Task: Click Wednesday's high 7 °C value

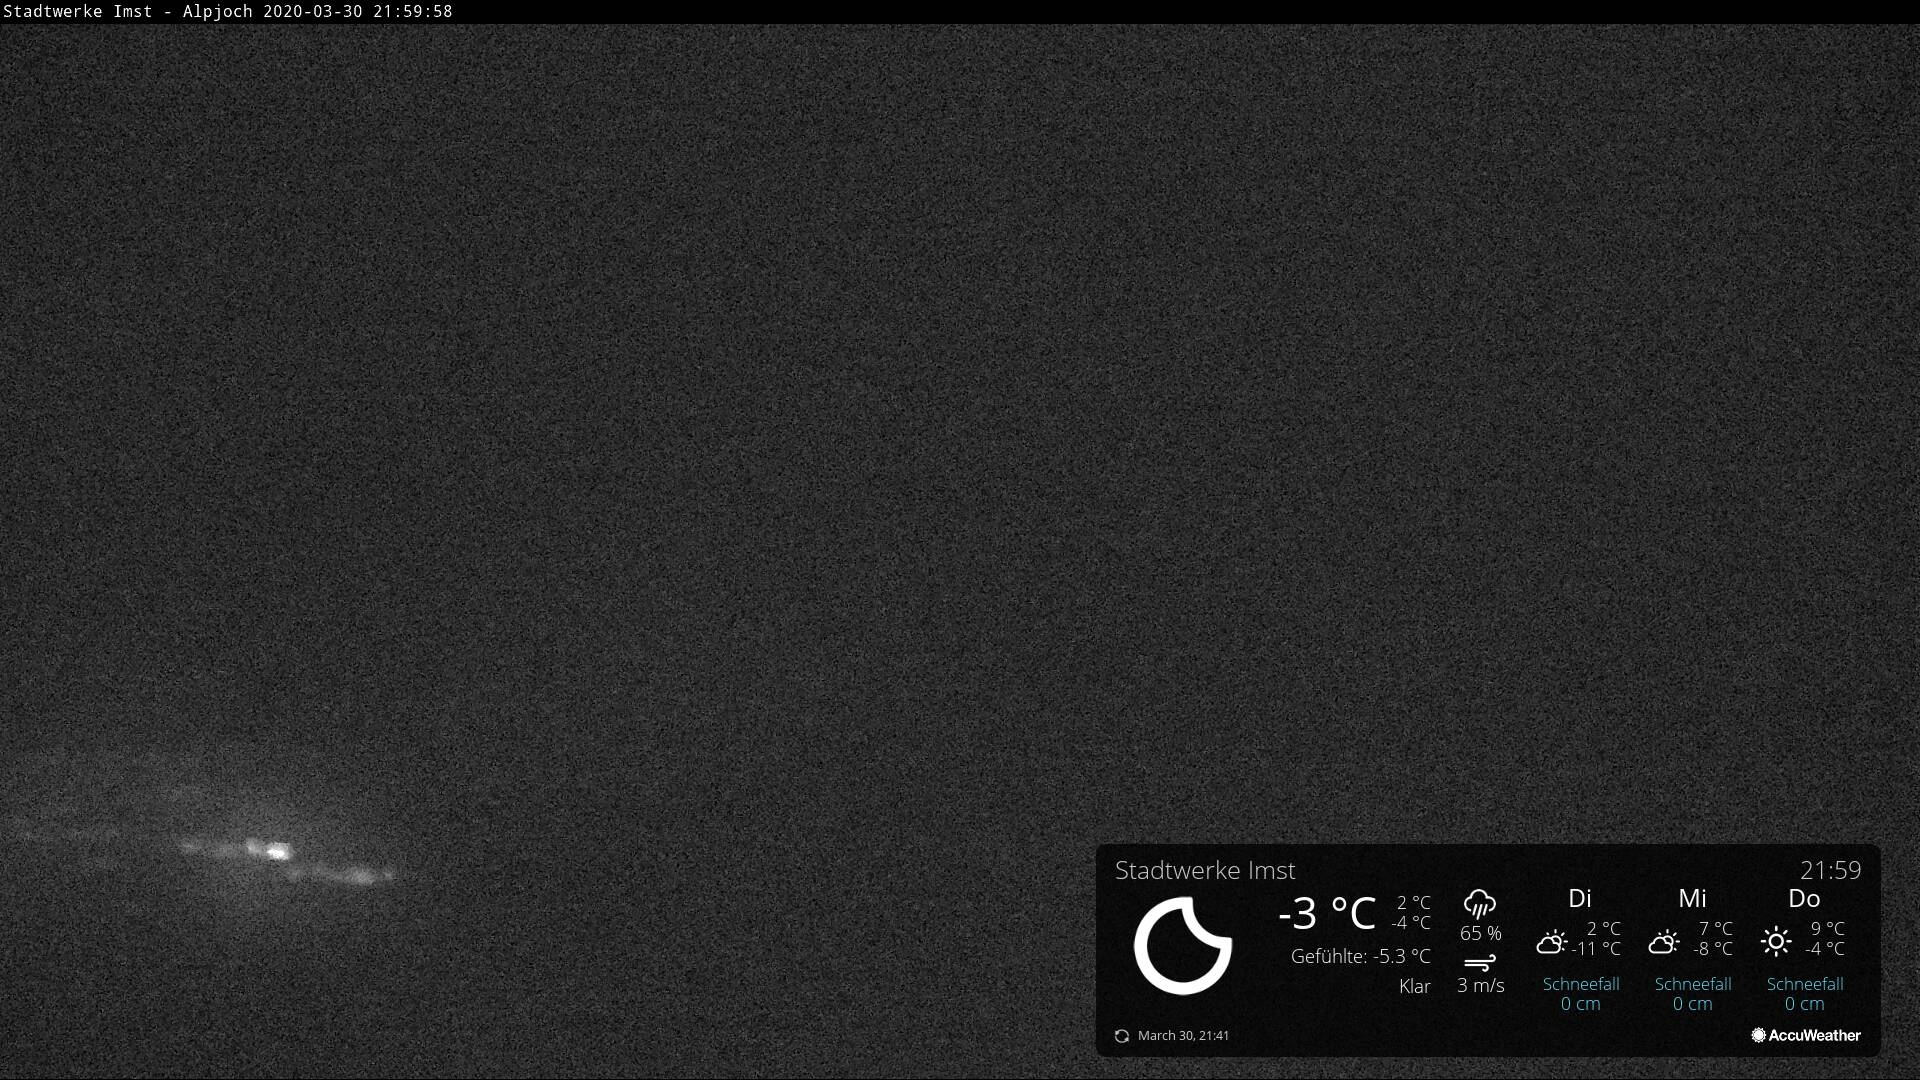Action: point(1715,929)
